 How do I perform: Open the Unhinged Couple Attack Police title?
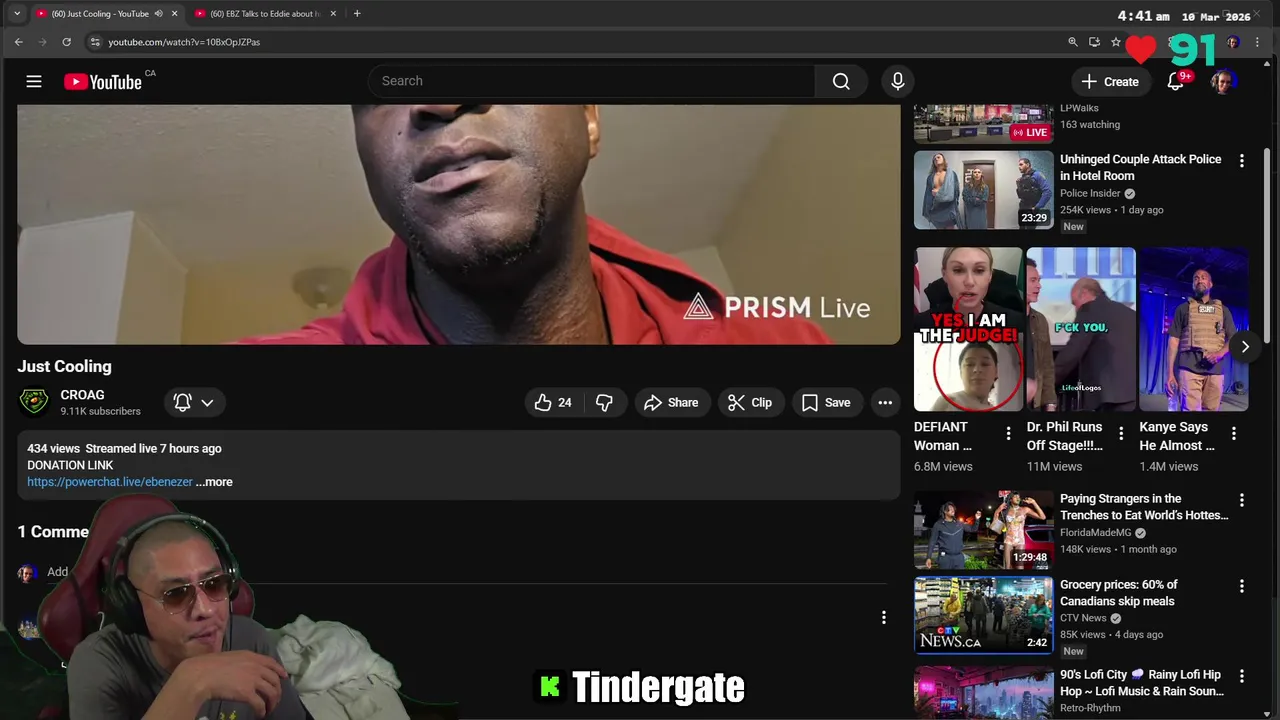(1141, 167)
